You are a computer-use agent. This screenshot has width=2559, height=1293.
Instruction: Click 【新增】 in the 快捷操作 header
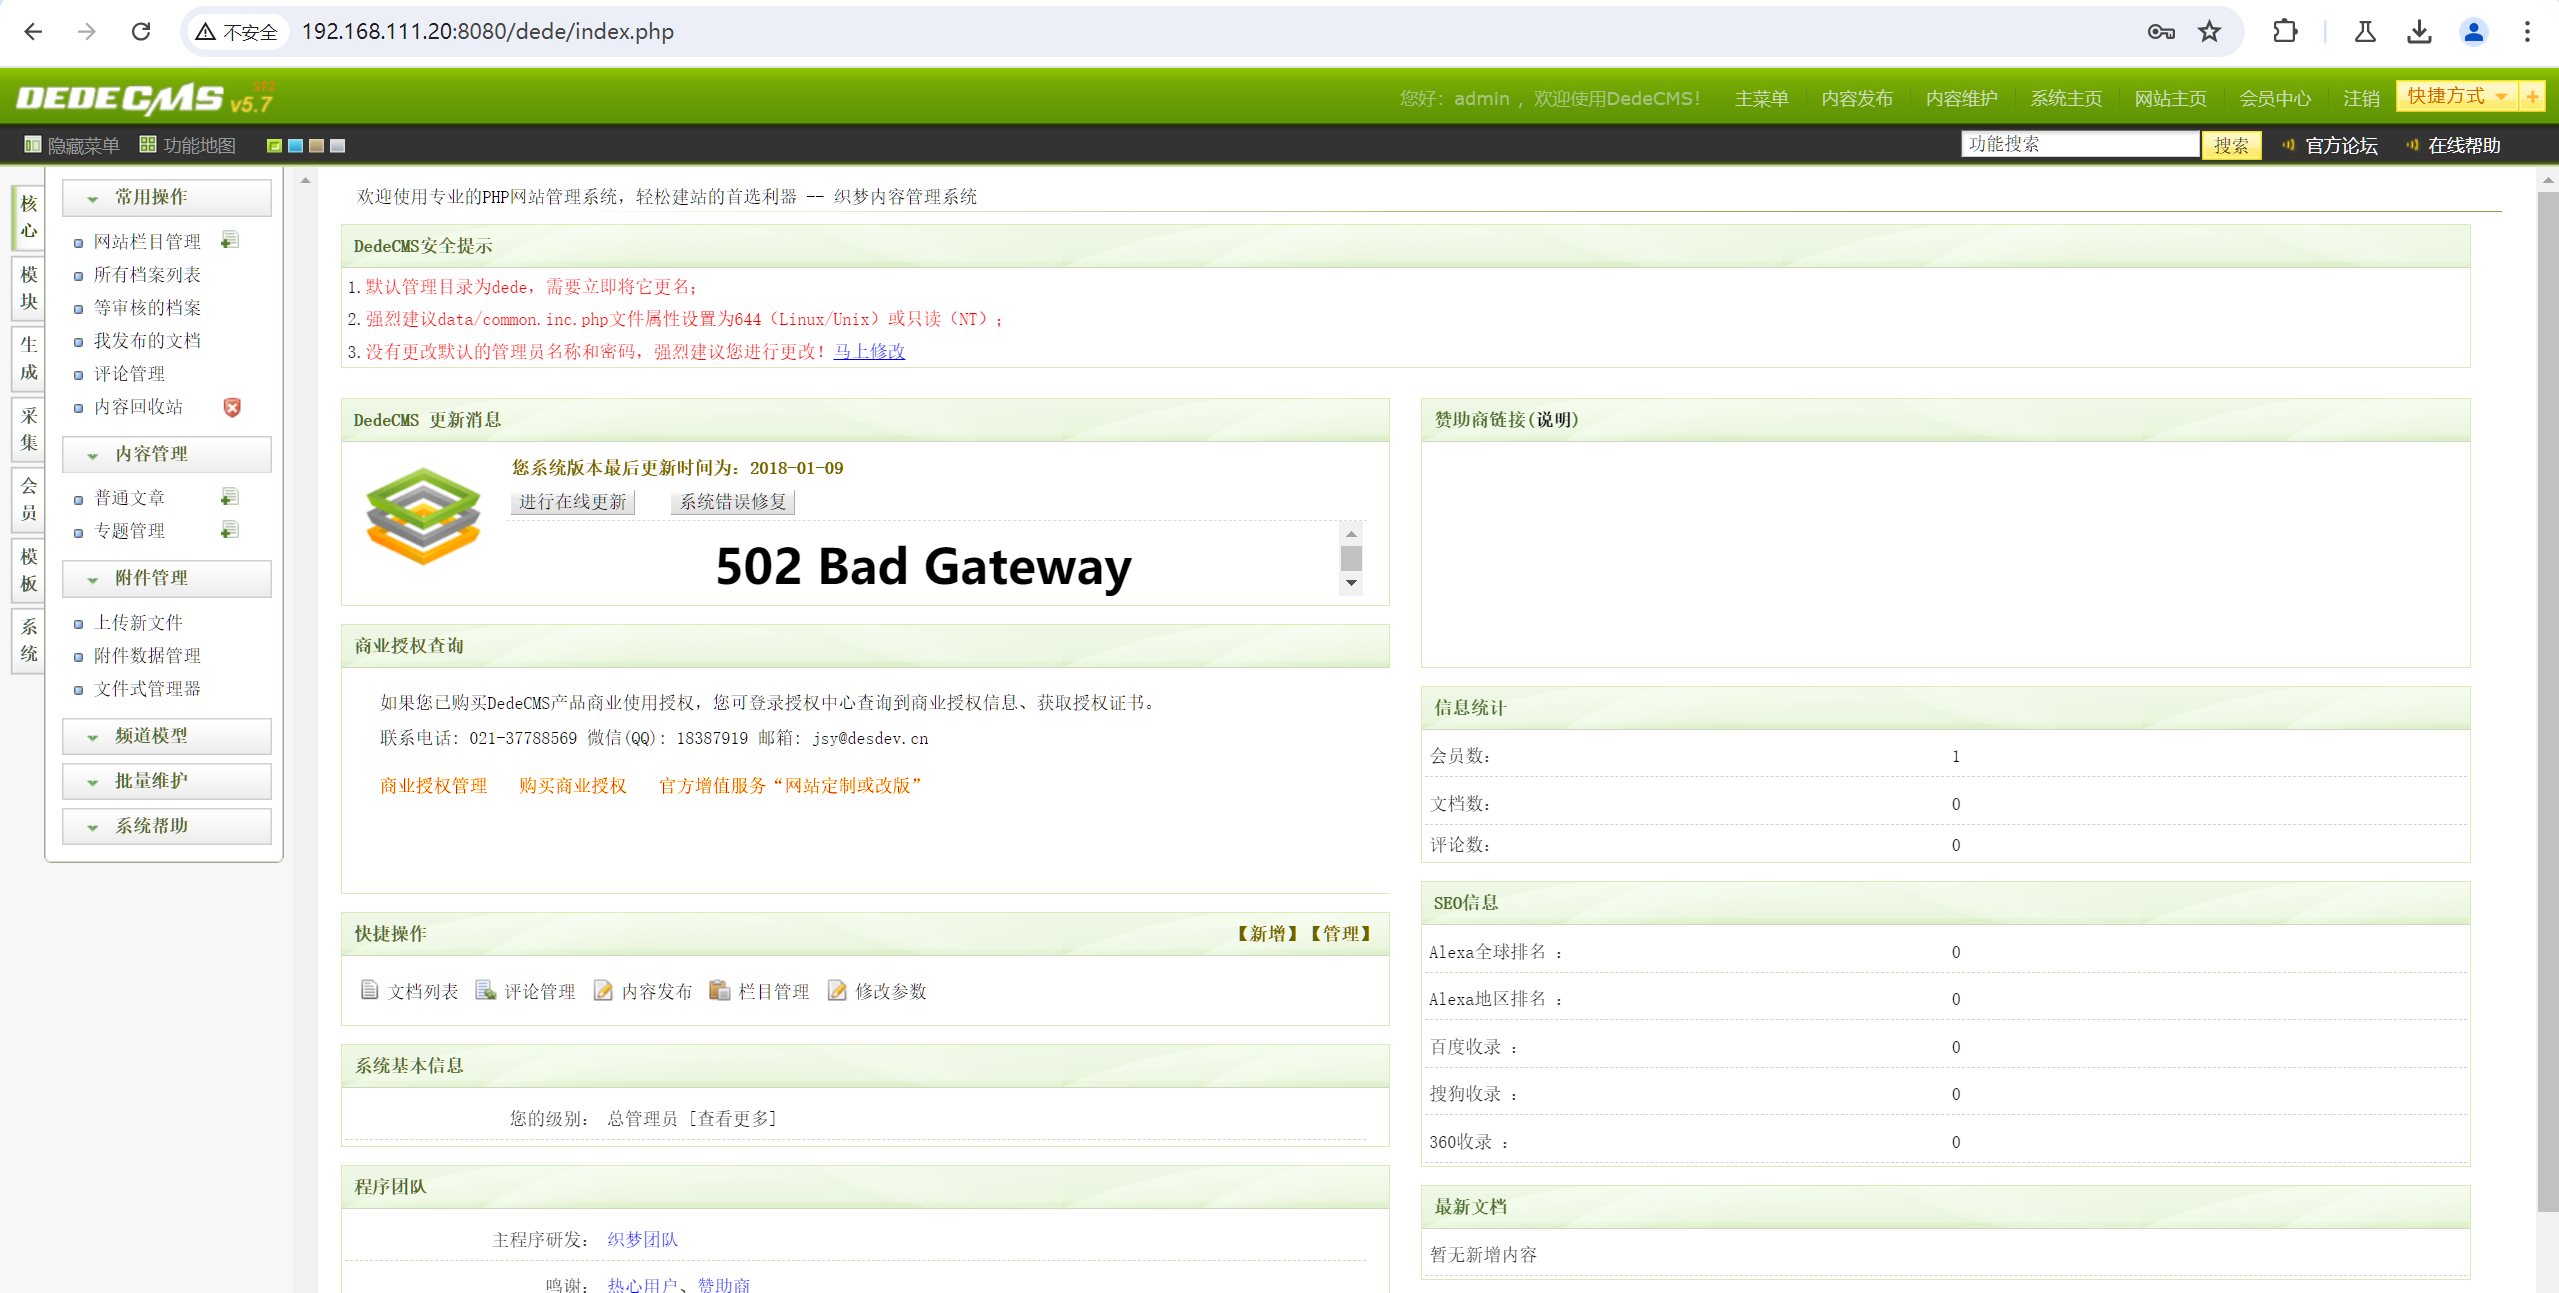click(x=1267, y=934)
